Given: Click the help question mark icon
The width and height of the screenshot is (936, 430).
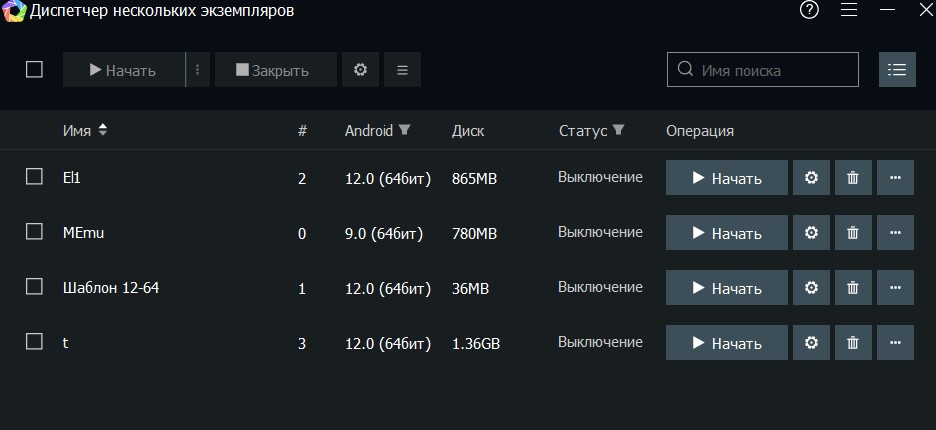Looking at the screenshot, I should coord(809,10).
